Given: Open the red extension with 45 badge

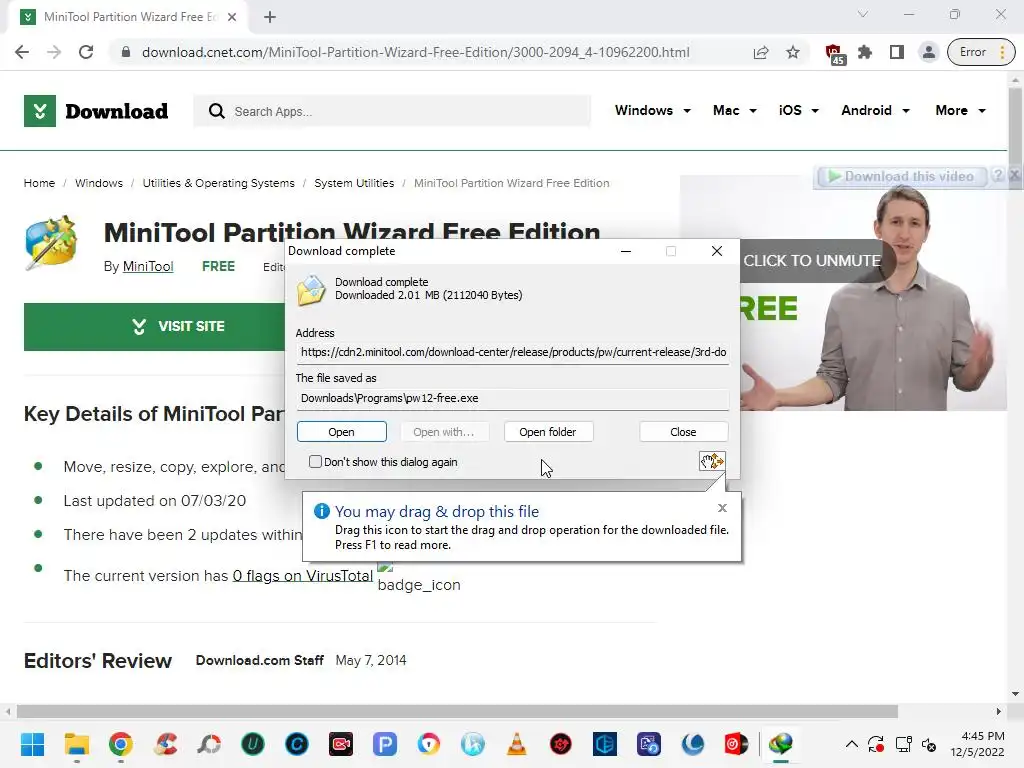Looking at the screenshot, I should click(834, 54).
